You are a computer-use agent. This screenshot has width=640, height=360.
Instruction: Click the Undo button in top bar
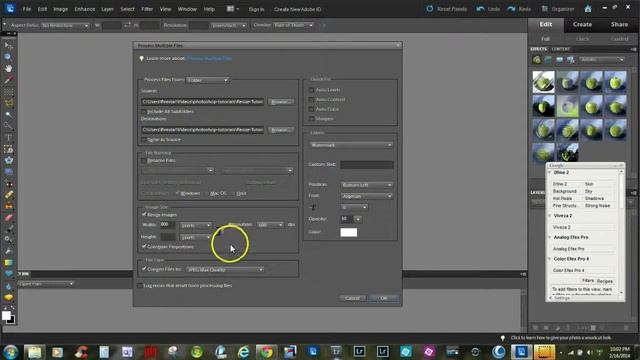click(x=488, y=9)
